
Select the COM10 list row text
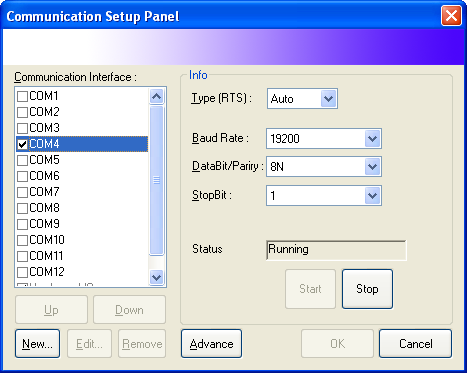pyautogui.click(x=47, y=240)
